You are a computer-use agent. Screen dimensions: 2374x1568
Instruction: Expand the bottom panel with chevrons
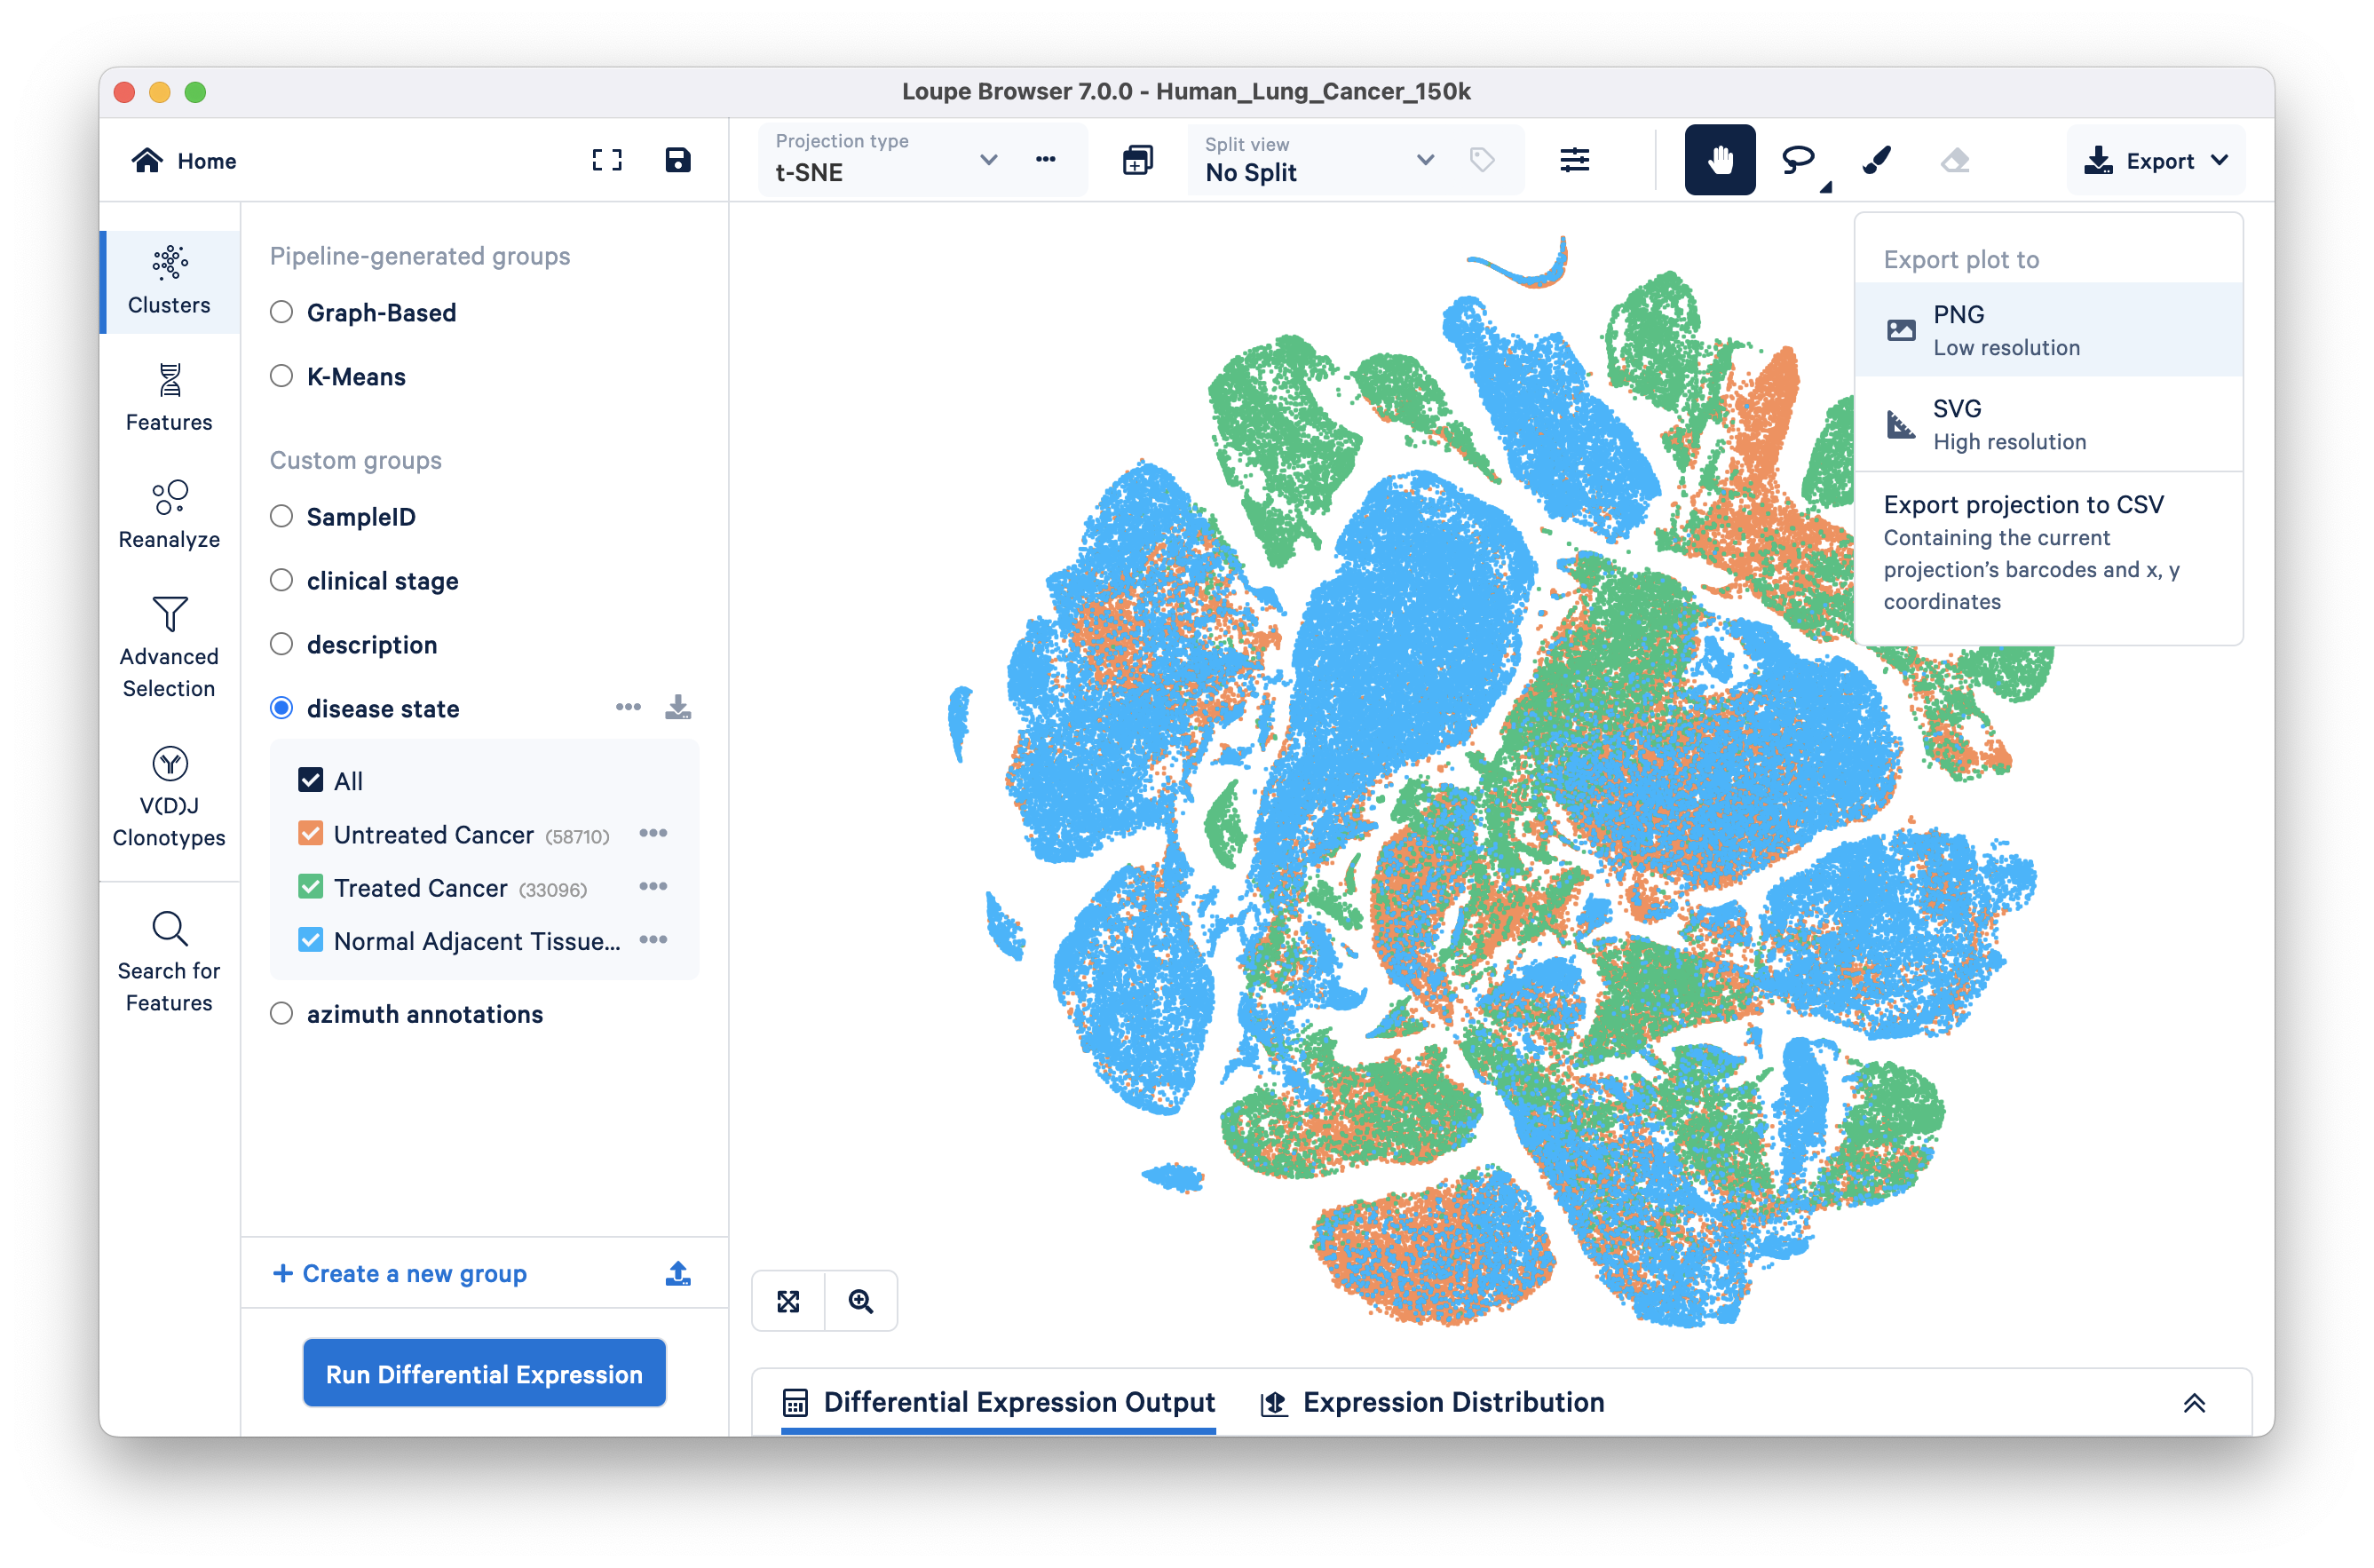(2193, 1403)
